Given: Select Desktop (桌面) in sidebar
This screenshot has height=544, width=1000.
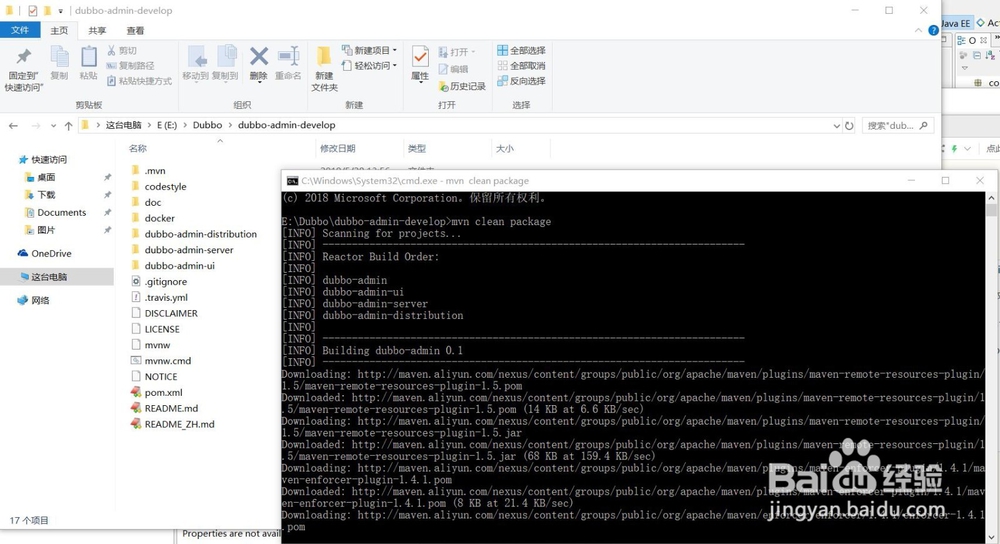Looking at the screenshot, I should pos(40,177).
